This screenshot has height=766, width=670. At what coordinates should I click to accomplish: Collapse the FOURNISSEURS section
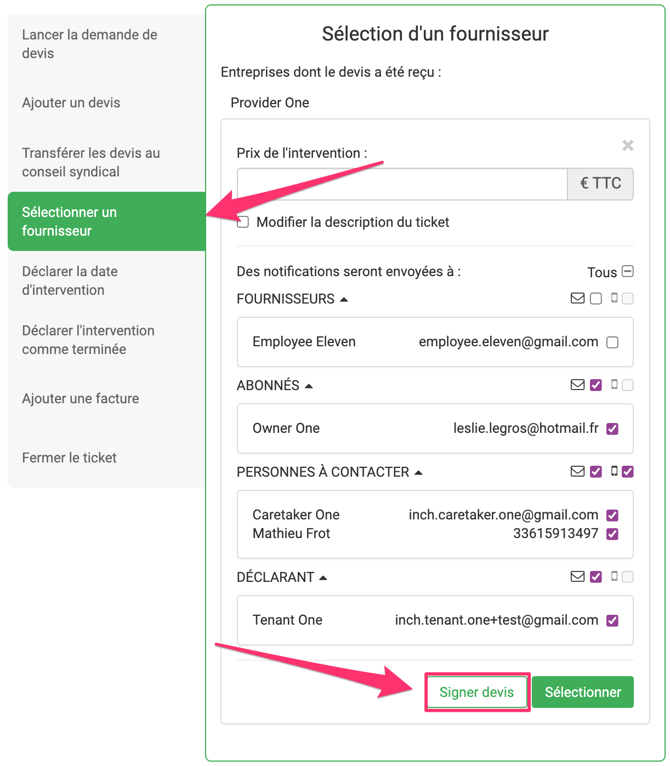tap(344, 299)
